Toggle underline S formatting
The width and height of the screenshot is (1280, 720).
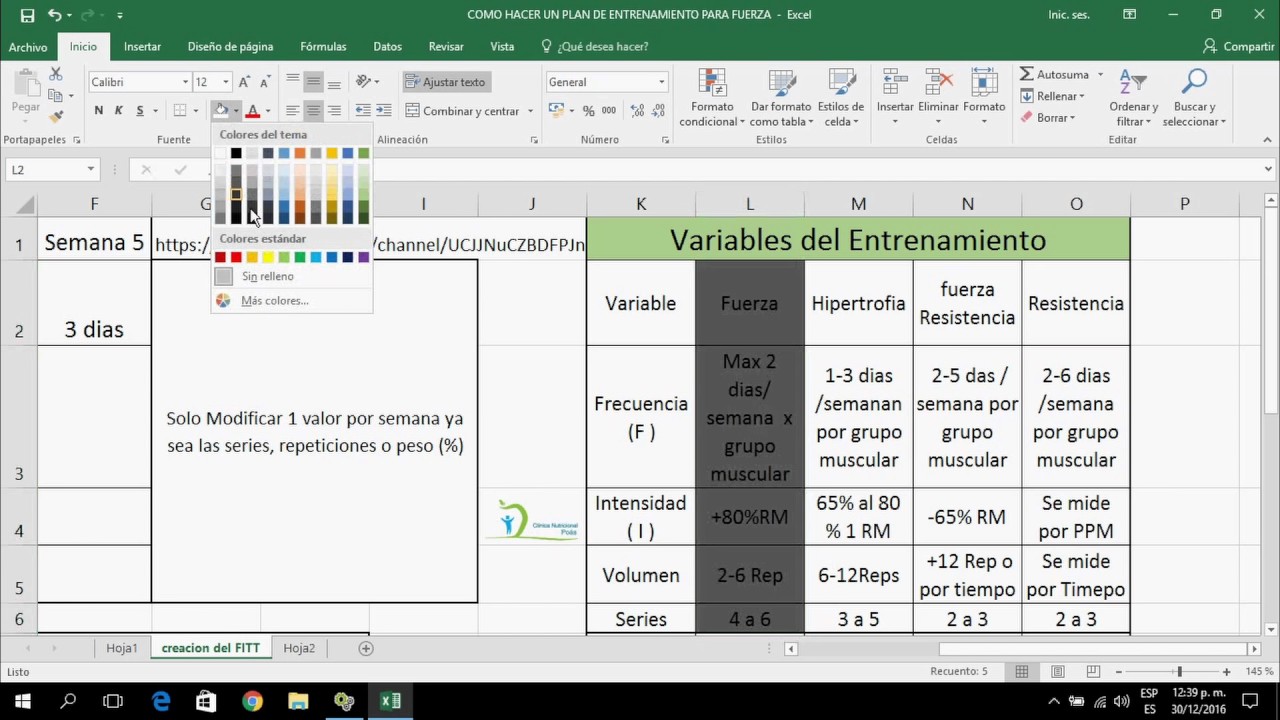[140, 111]
